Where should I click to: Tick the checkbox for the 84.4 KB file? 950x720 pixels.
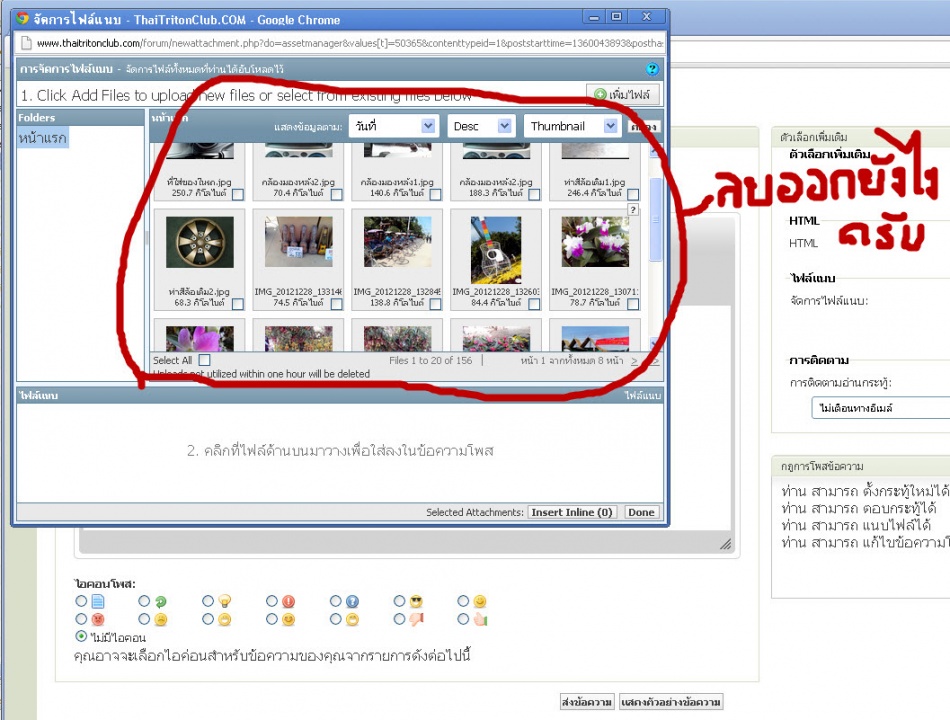(x=534, y=304)
